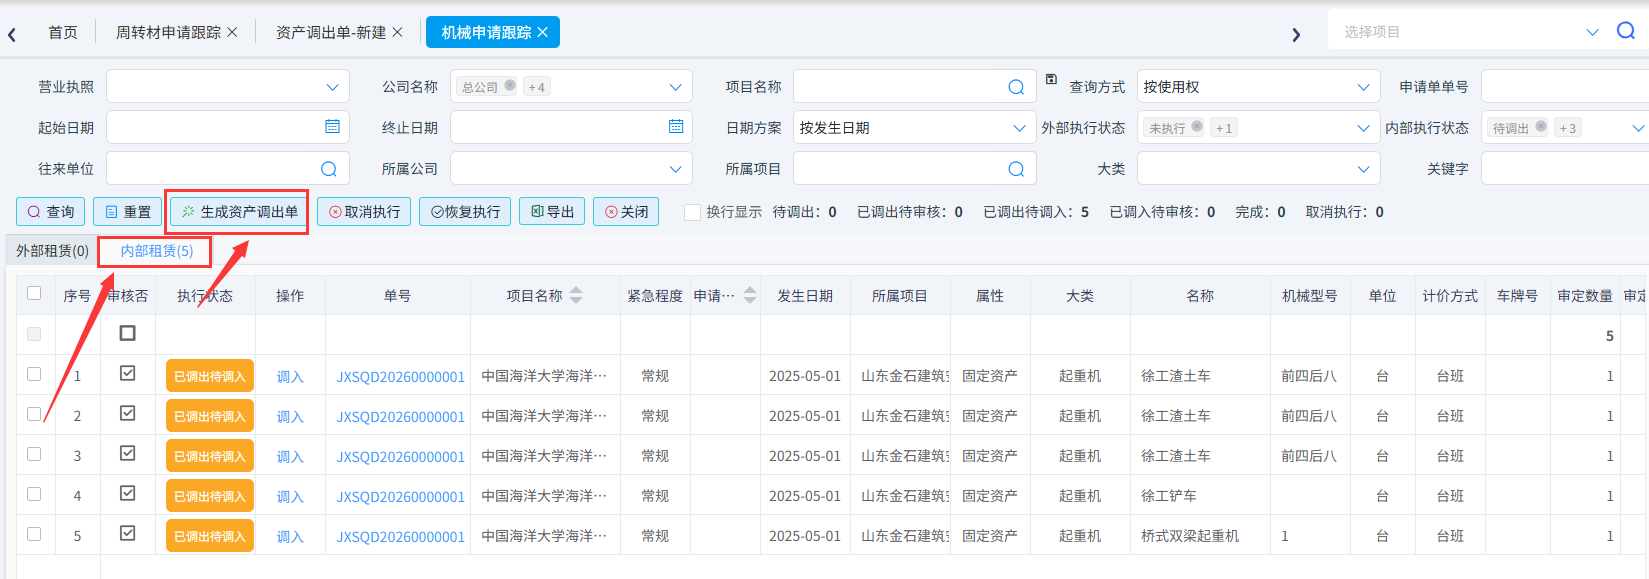Click into the 申请单单号 input field
The width and height of the screenshot is (1649, 579).
tap(1565, 87)
